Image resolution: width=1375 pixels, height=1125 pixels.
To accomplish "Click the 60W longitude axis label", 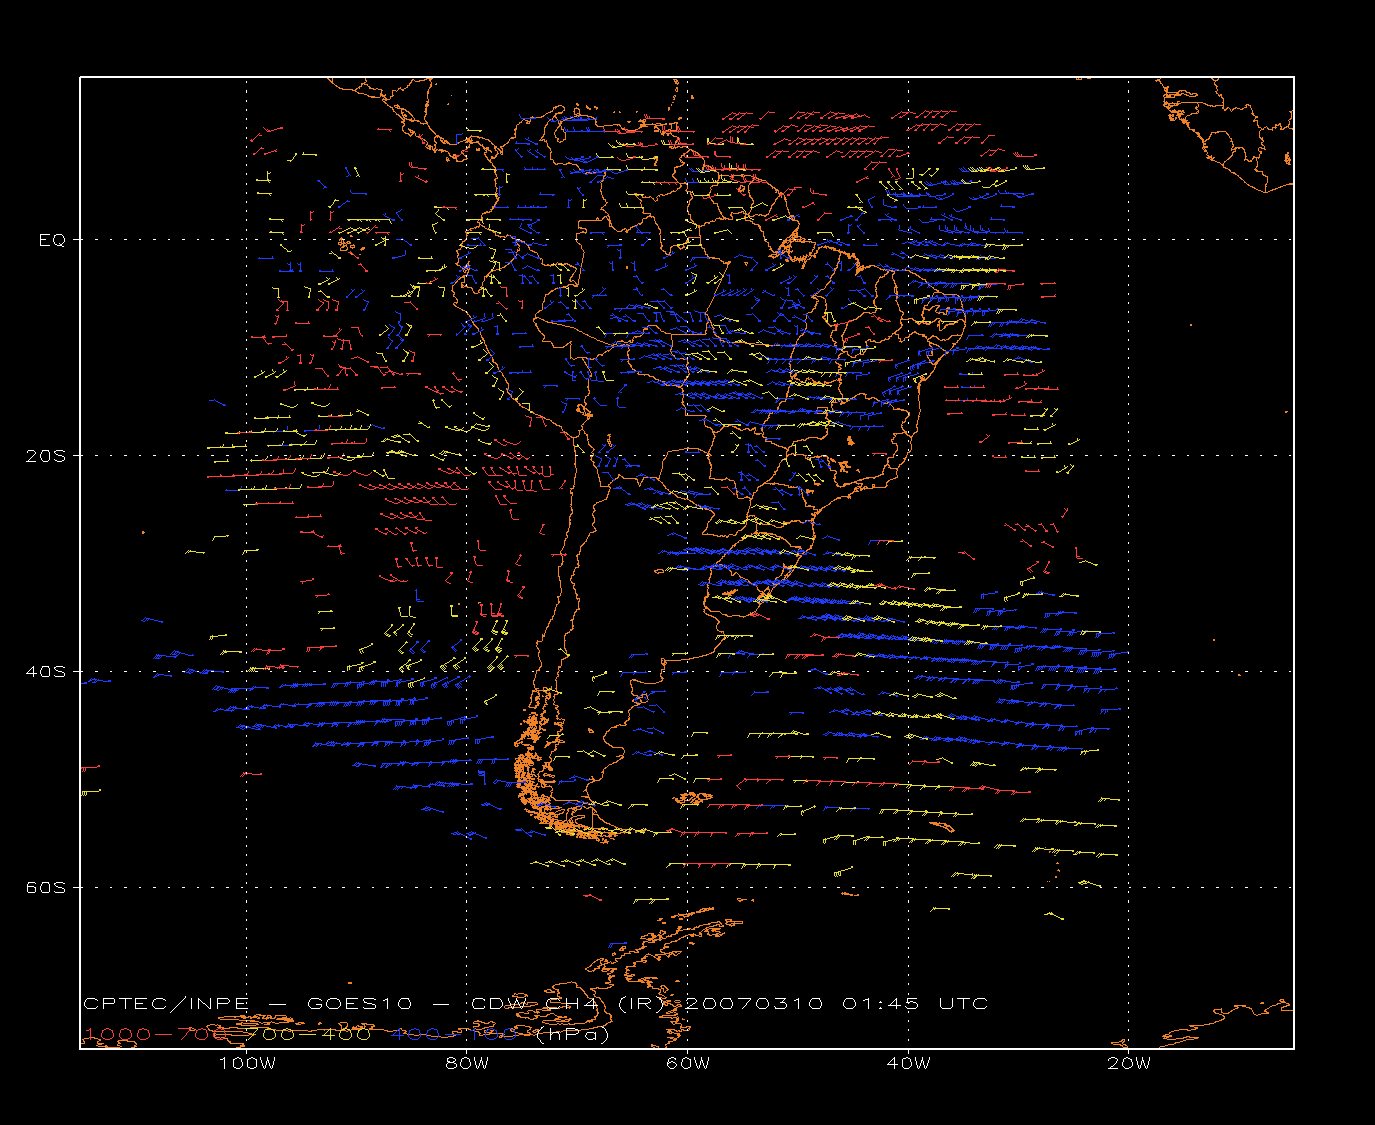I will click(x=688, y=1063).
